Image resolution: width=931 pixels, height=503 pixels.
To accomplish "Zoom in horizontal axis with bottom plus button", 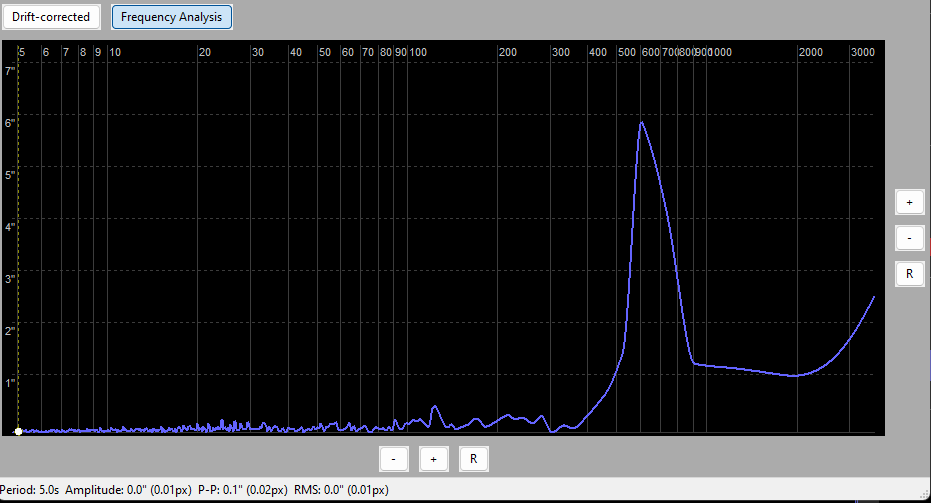I will (433, 459).
